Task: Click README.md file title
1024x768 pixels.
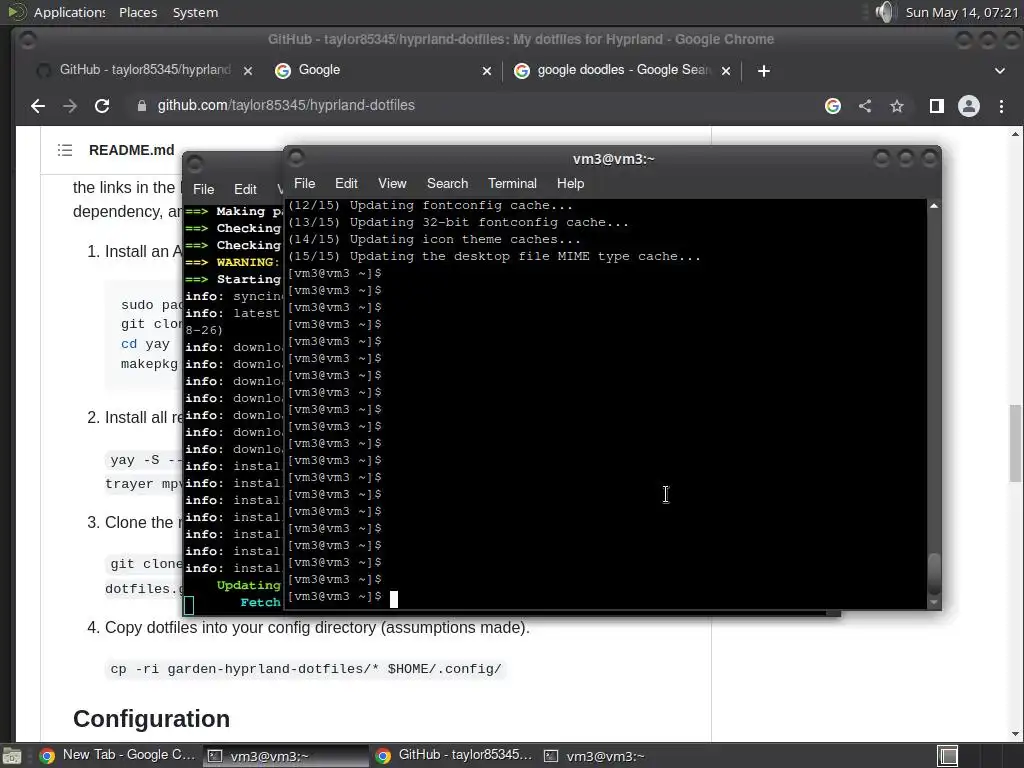Action: coord(132,150)
